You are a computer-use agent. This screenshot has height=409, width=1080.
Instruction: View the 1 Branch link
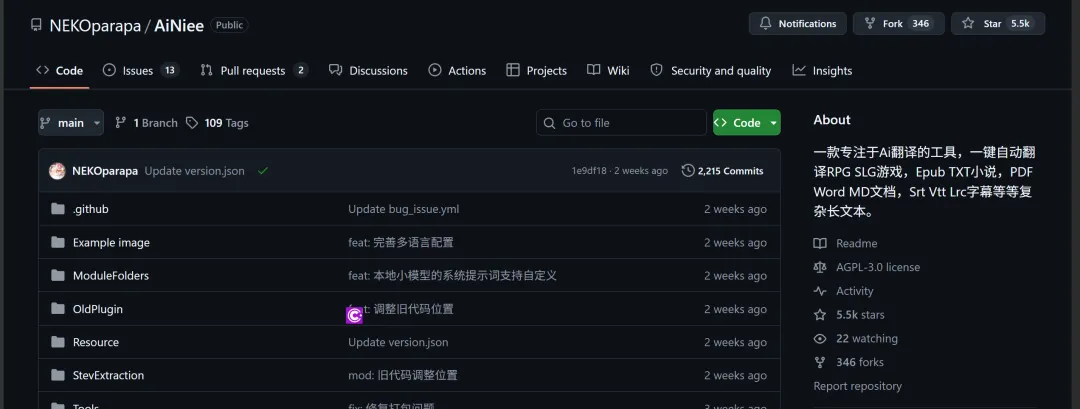click(x=146, y=123)
